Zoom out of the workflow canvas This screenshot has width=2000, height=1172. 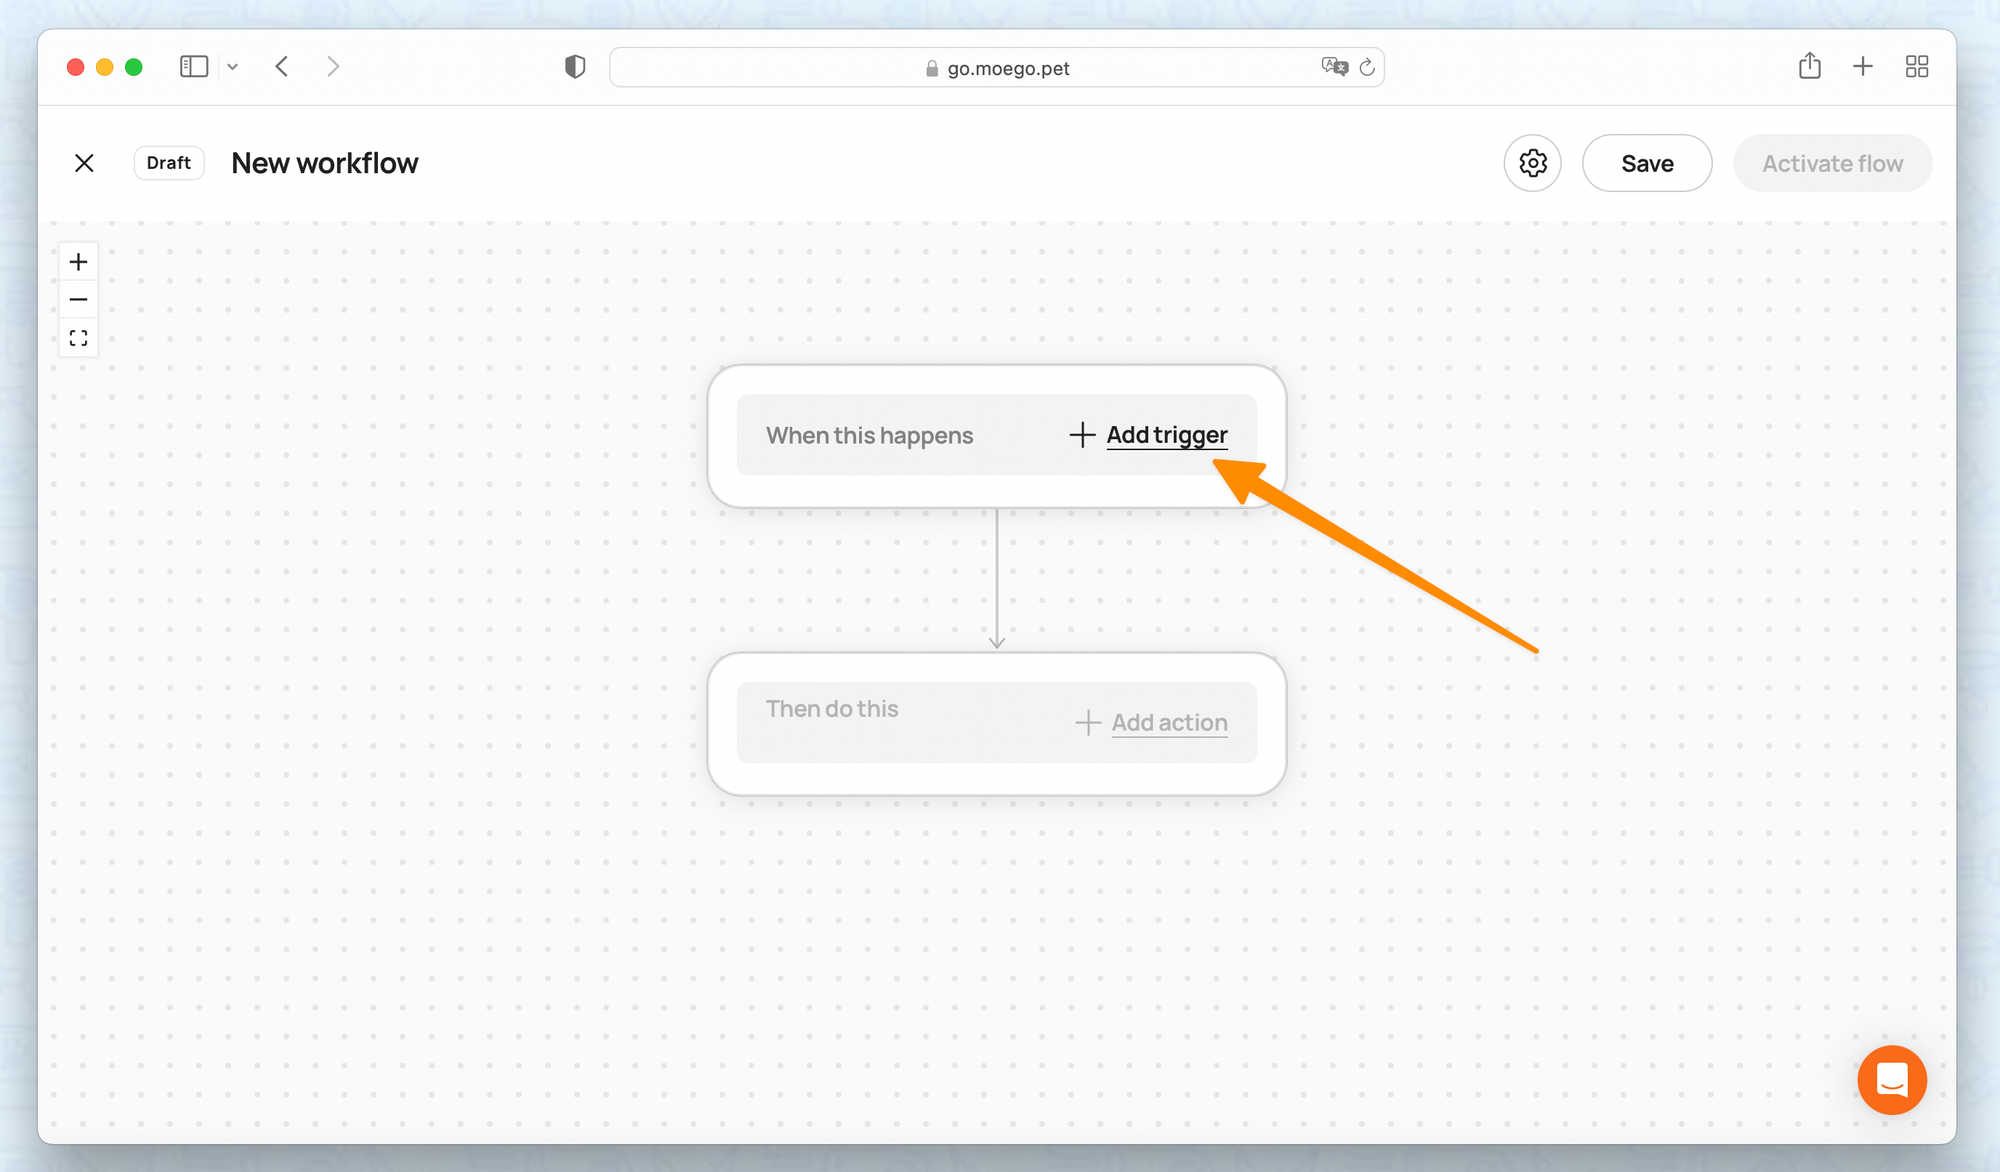click(78, 299)
